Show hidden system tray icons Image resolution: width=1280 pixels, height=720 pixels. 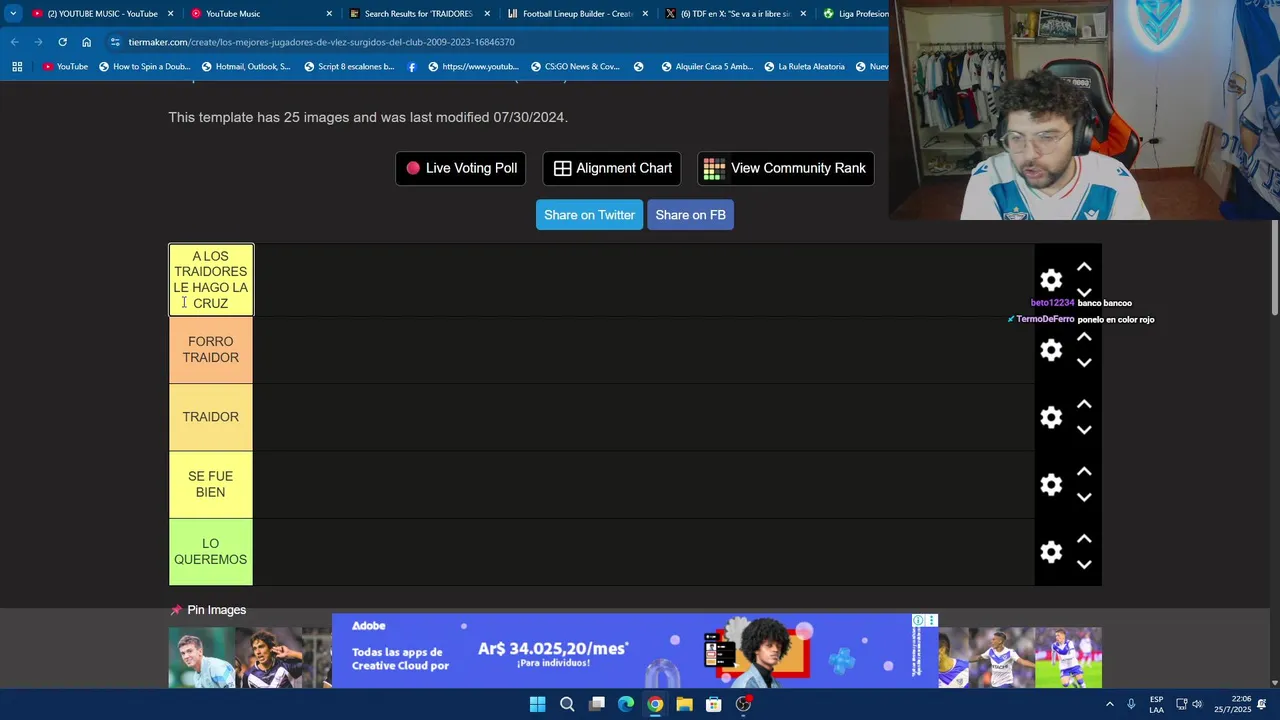1108,704
